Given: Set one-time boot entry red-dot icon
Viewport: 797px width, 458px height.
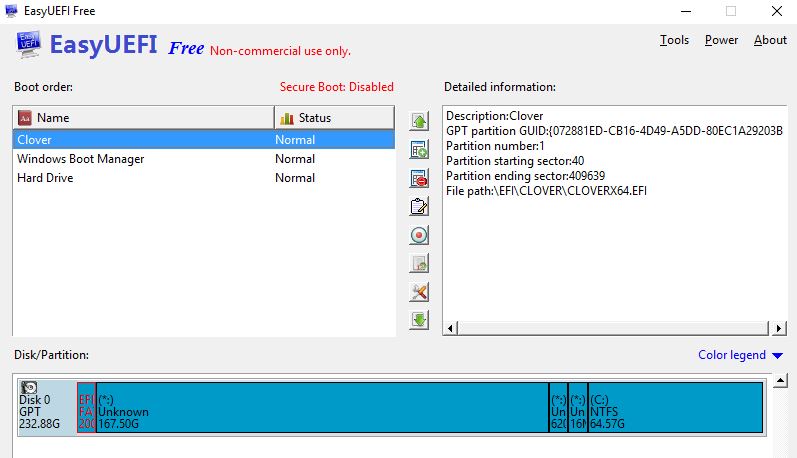Looking at the screenshot, I should (x=419, y=235).
